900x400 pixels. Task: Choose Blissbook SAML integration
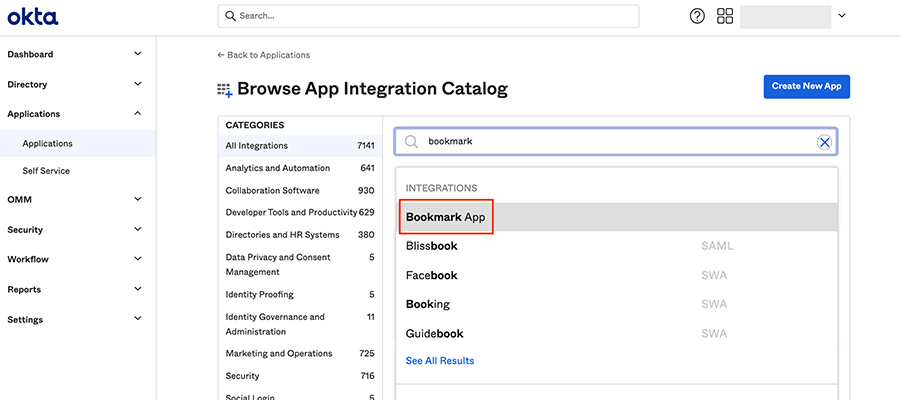pyautogui.click(x=432, y=245)
